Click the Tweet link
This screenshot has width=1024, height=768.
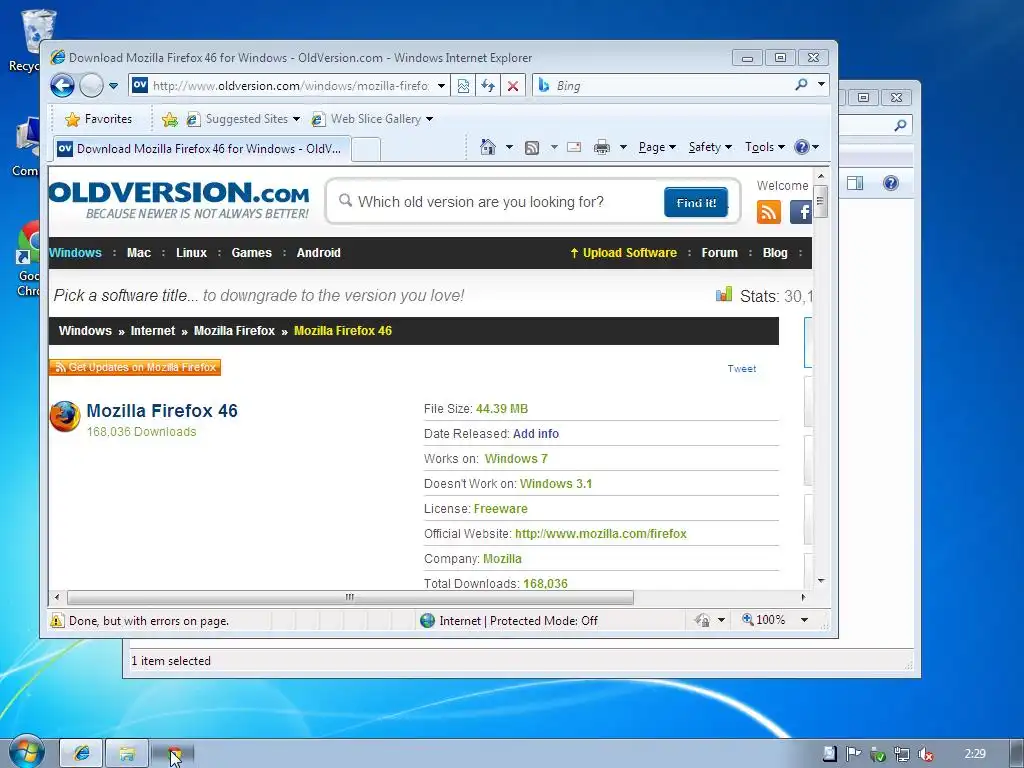742,369
